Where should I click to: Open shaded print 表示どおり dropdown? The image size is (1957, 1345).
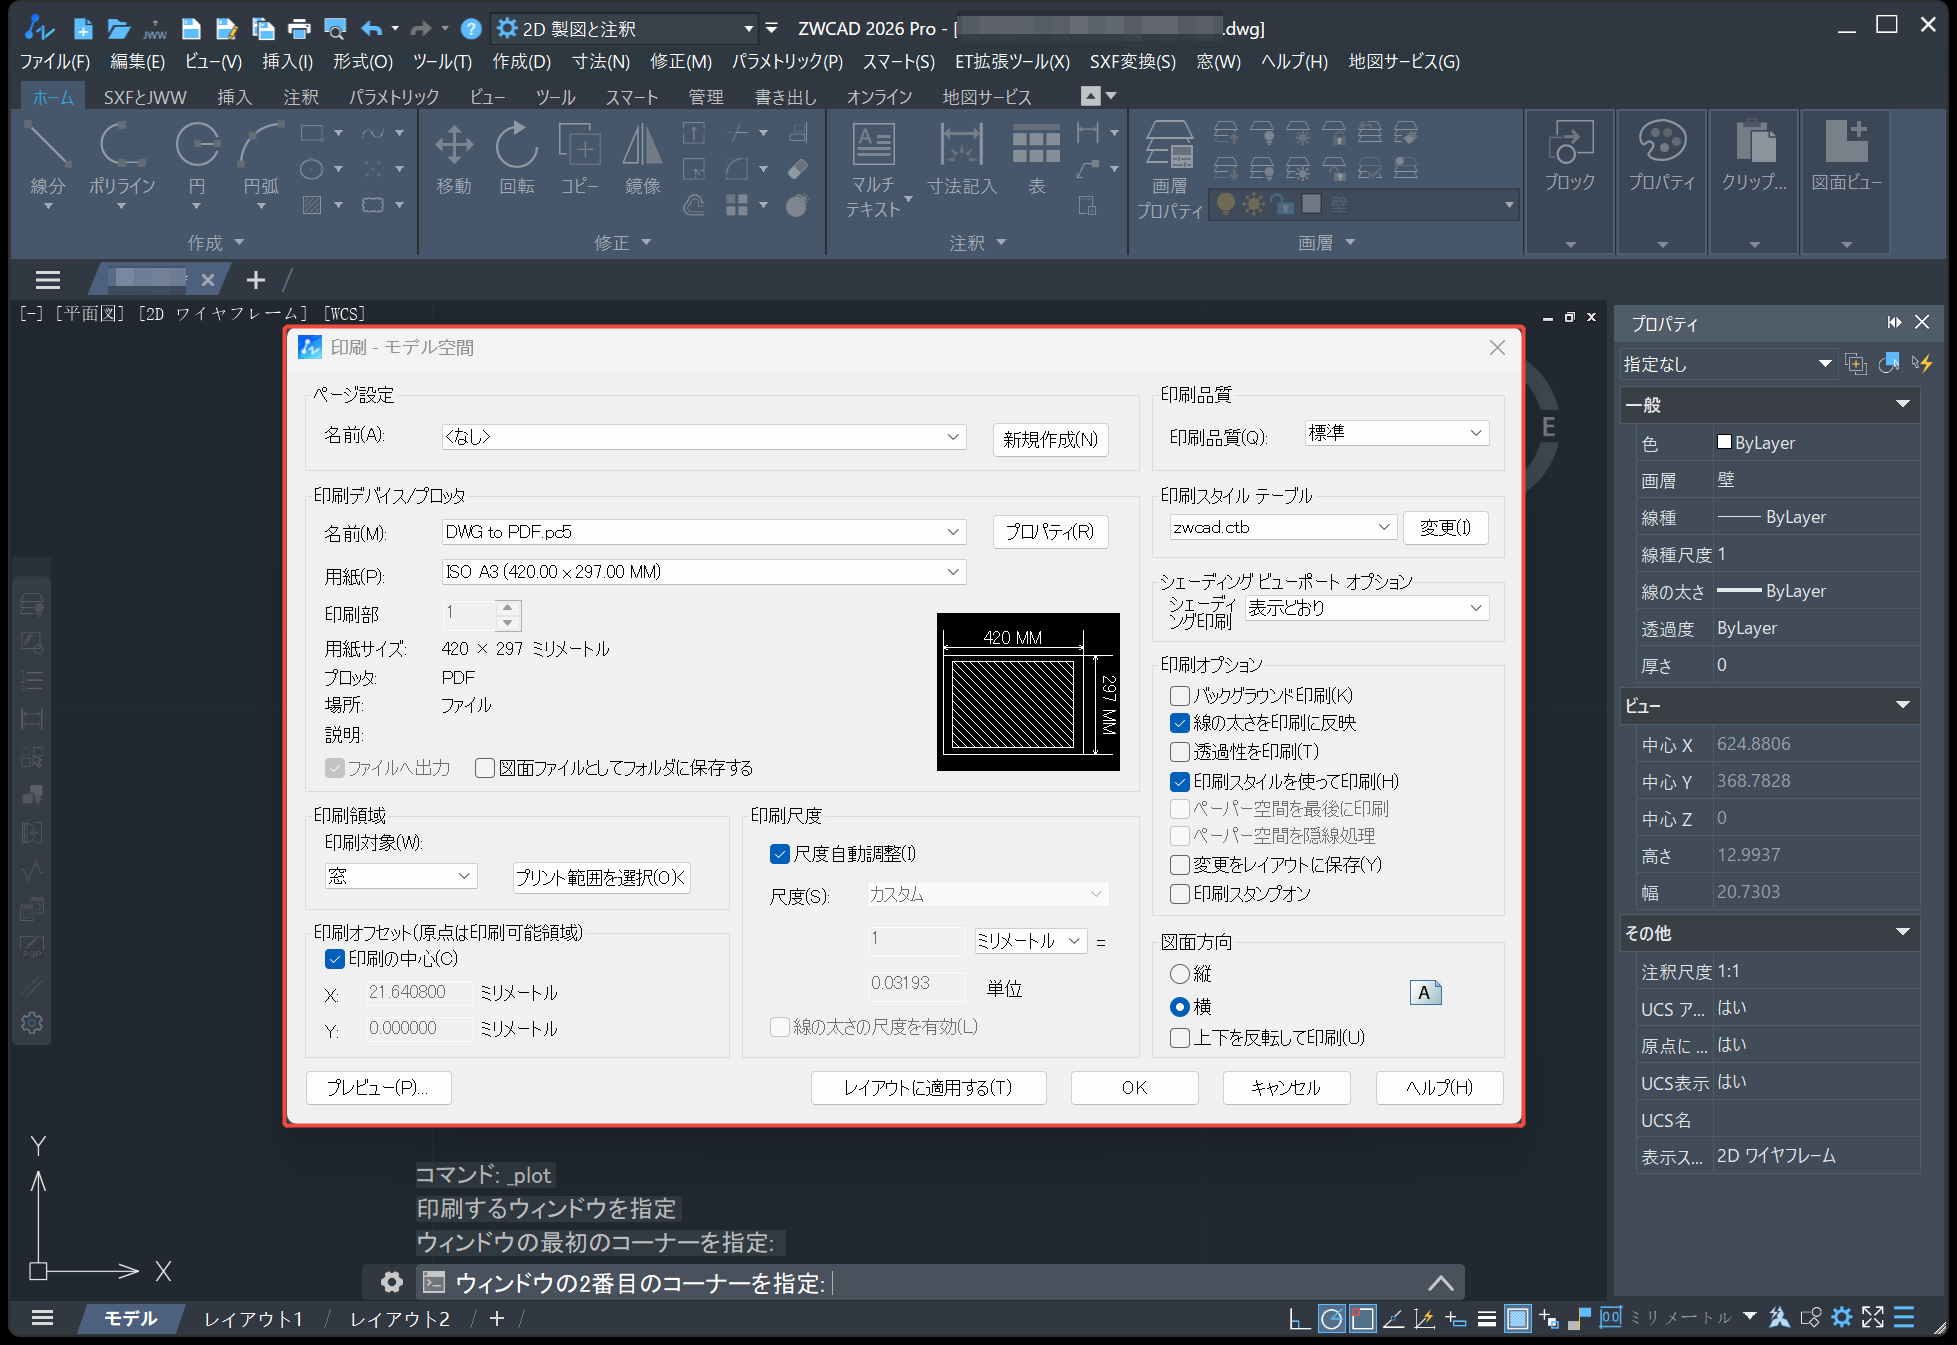(x=1366, y=608)
